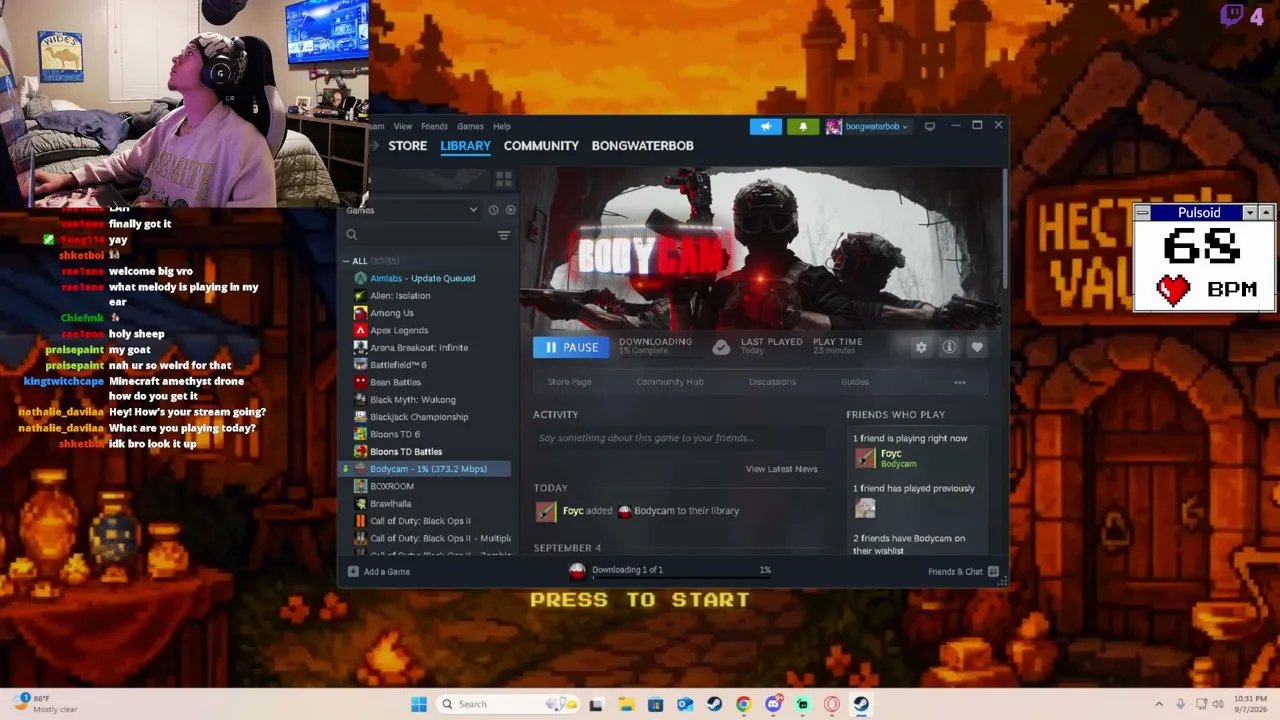Image resolution: width=1280 pixels, height=720 pixels.
Task: Open Big Picture mode monitor icon
Action: coord(929,126)
